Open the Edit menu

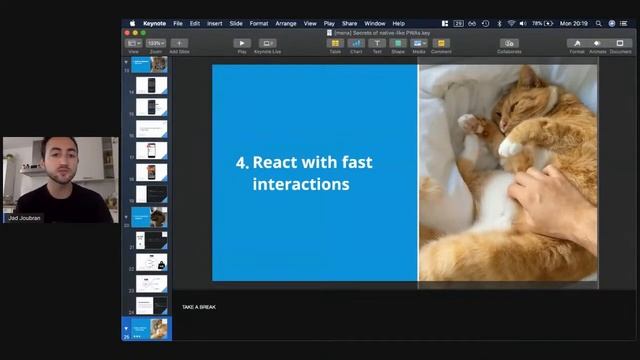coord(195,24)
